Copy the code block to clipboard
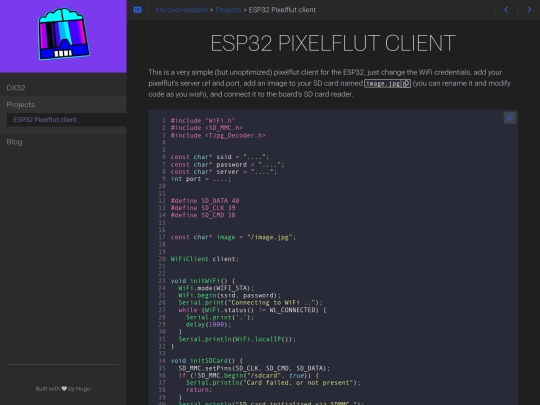The image size is (540, 405). [x=510, y=117]
